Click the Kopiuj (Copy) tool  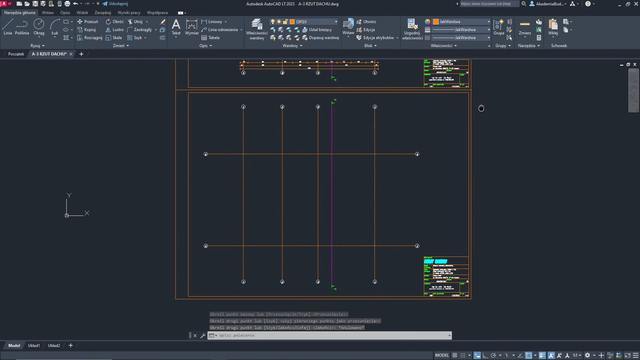[87, 30]
